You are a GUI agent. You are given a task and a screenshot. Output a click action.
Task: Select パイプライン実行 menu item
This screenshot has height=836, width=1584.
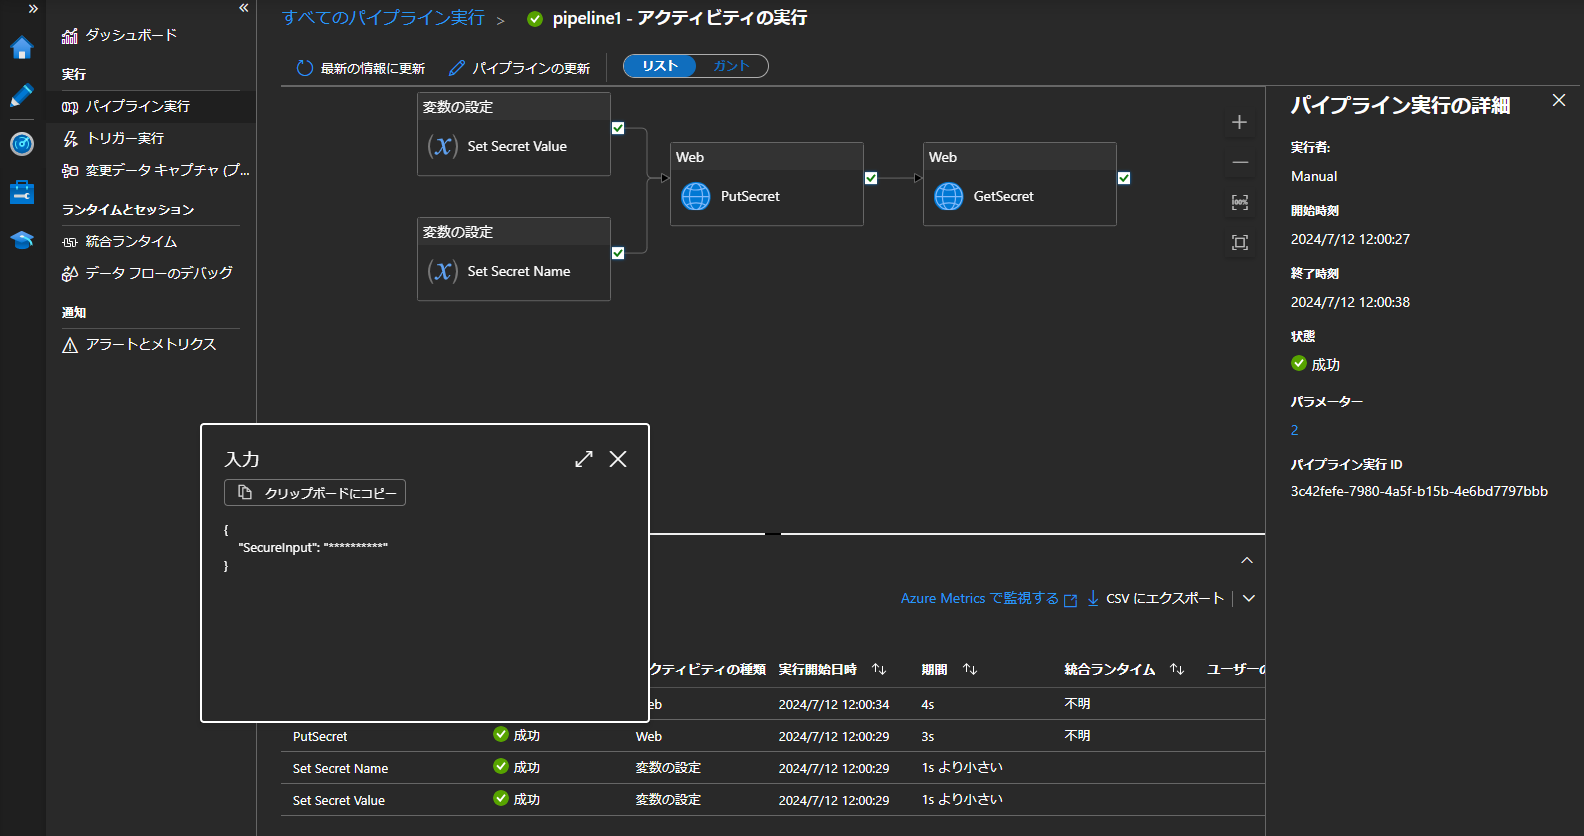pyautogui.click(x=150, y=106)
